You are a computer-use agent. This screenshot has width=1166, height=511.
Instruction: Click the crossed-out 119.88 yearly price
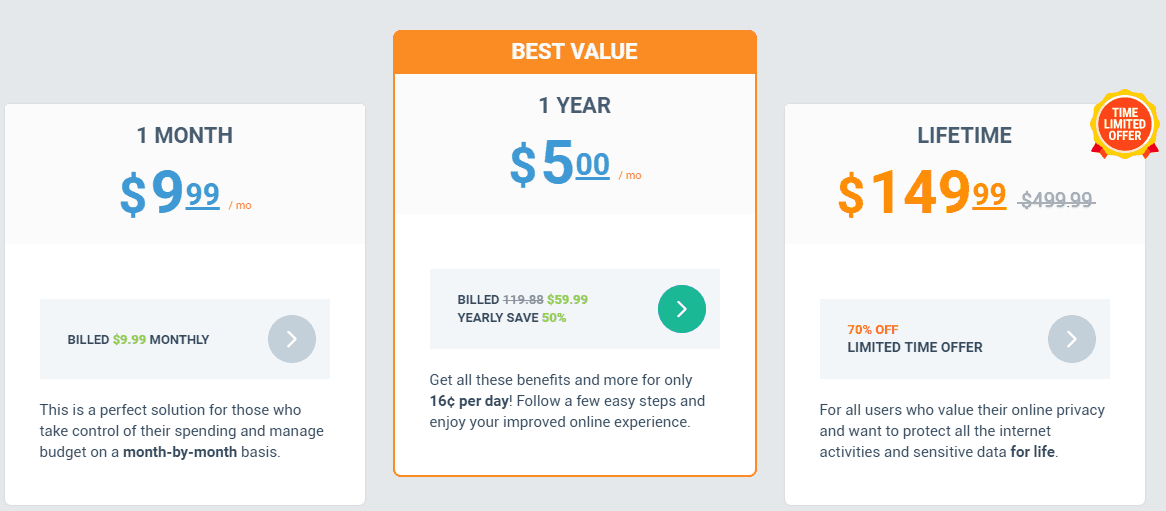coord(524,300)
